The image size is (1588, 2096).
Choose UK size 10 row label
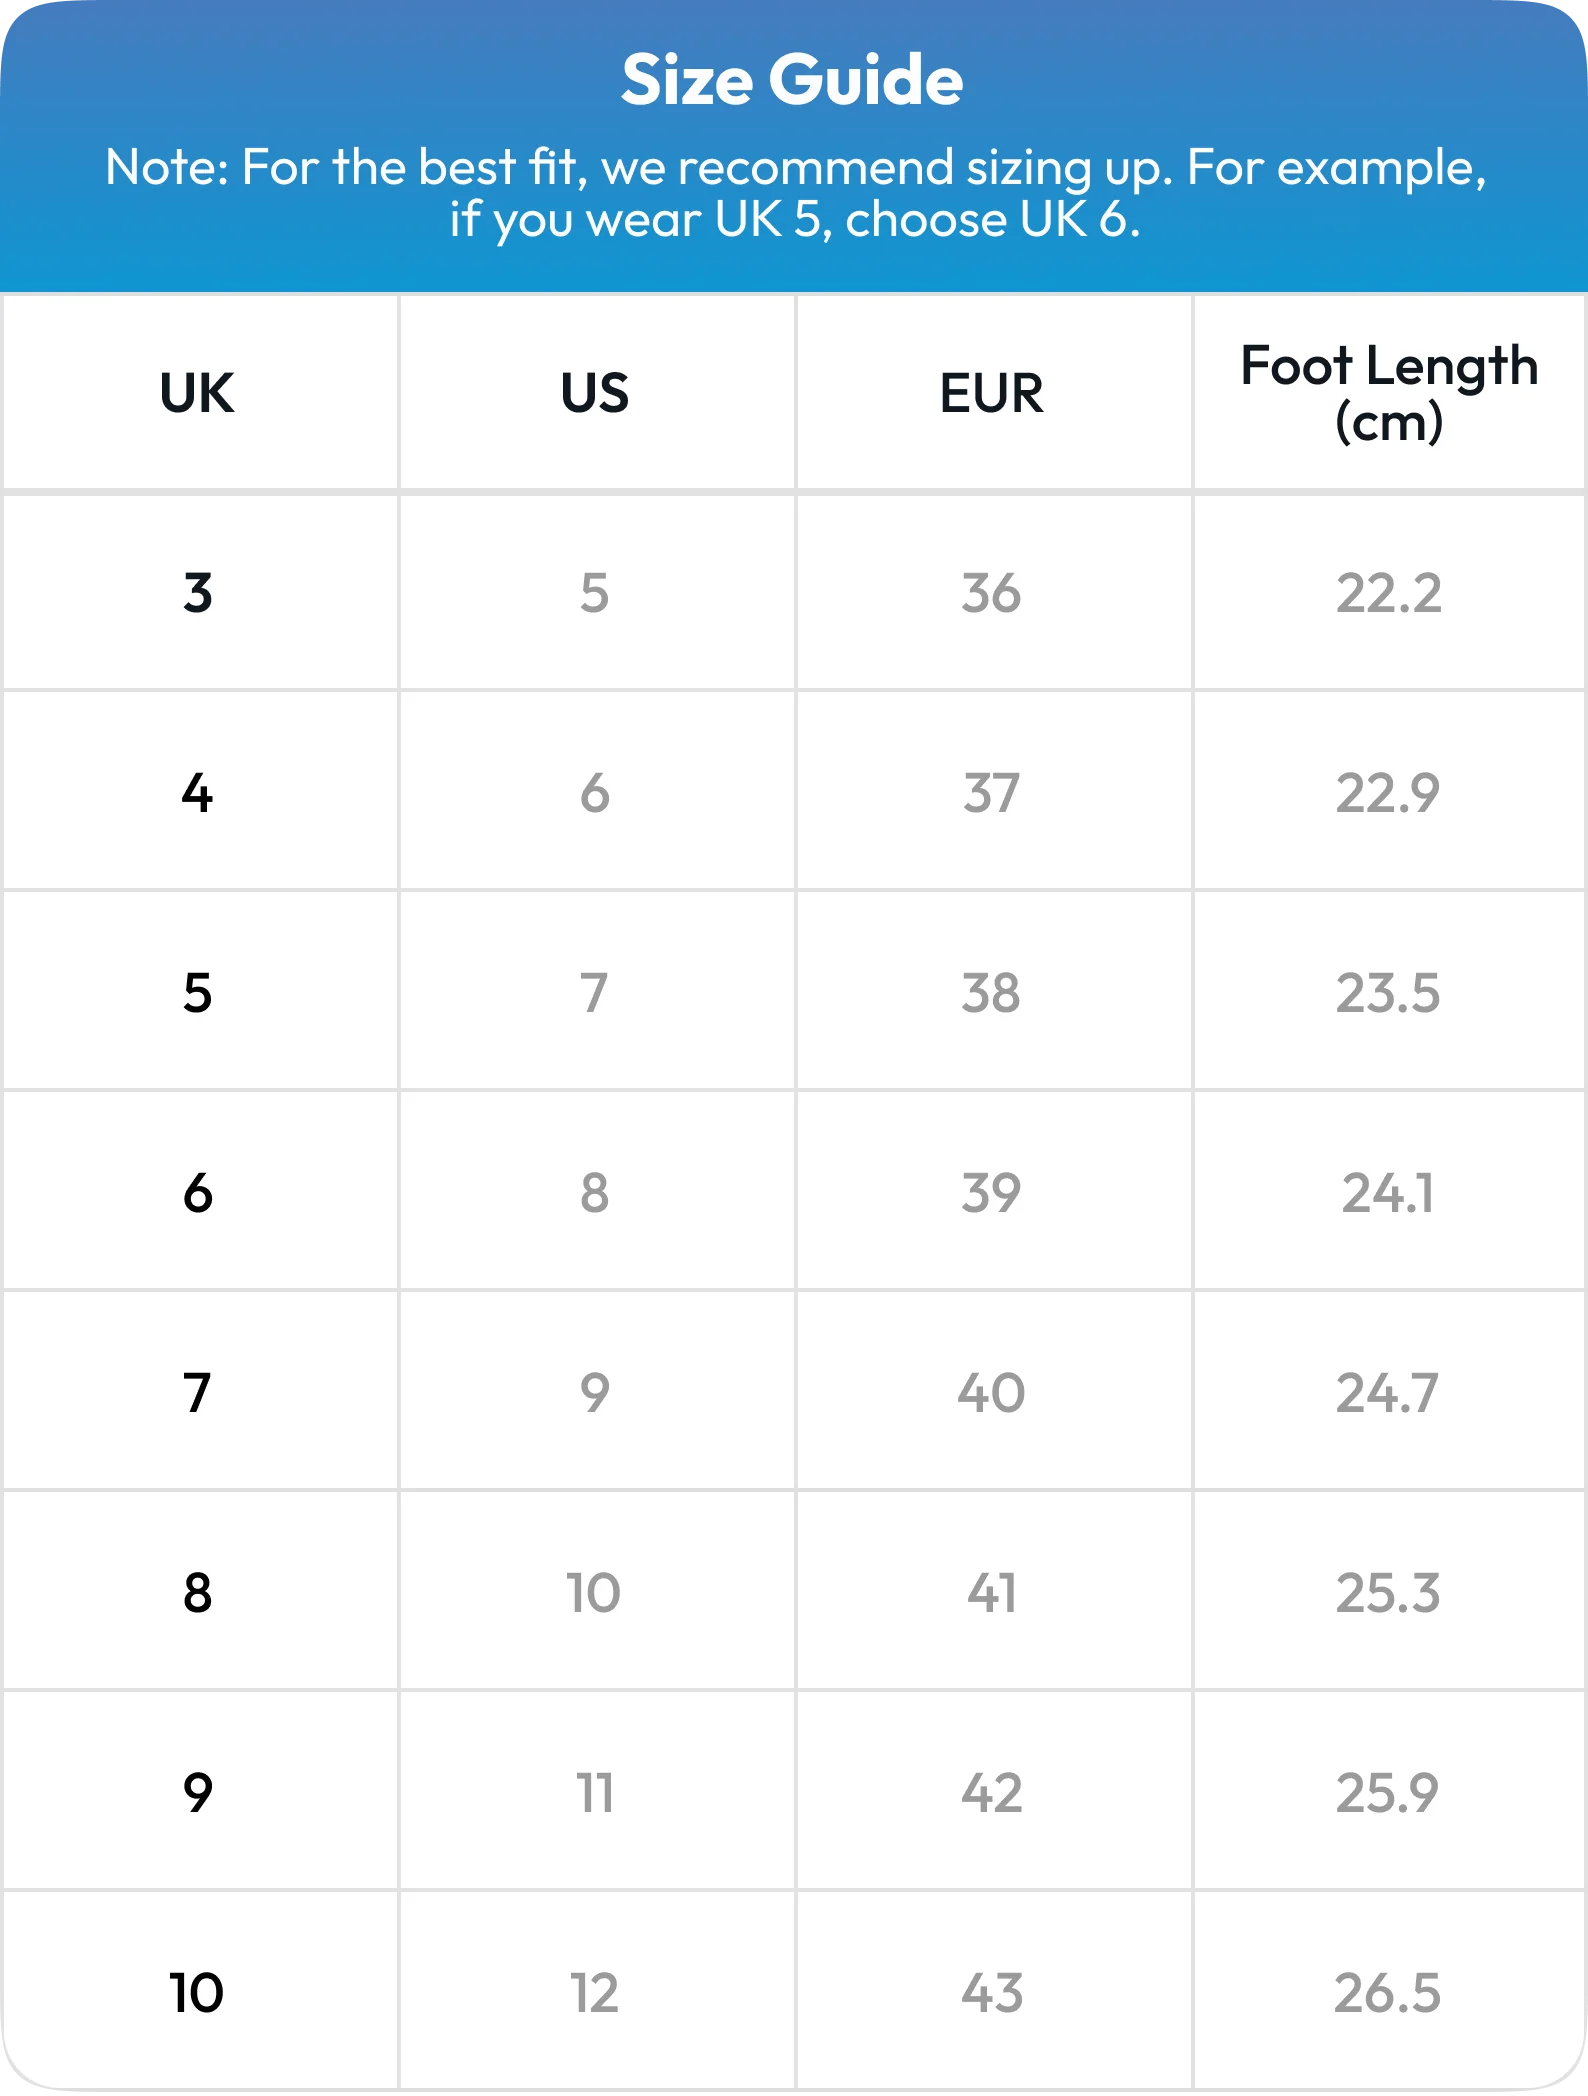[197, 1992]
